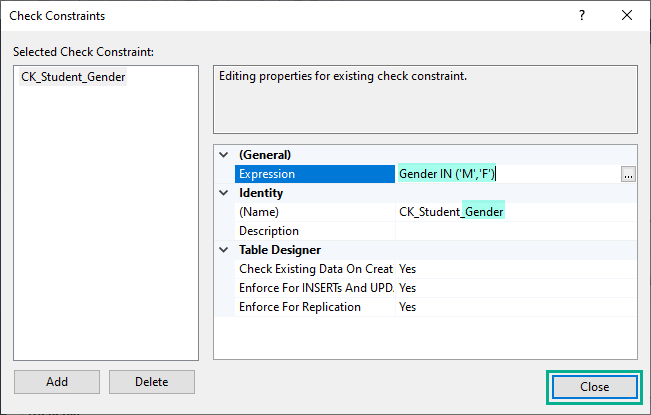This screenshot has width=651, height=415.
Task: Click the Expression value field
Action: click(x=509, y=174)
